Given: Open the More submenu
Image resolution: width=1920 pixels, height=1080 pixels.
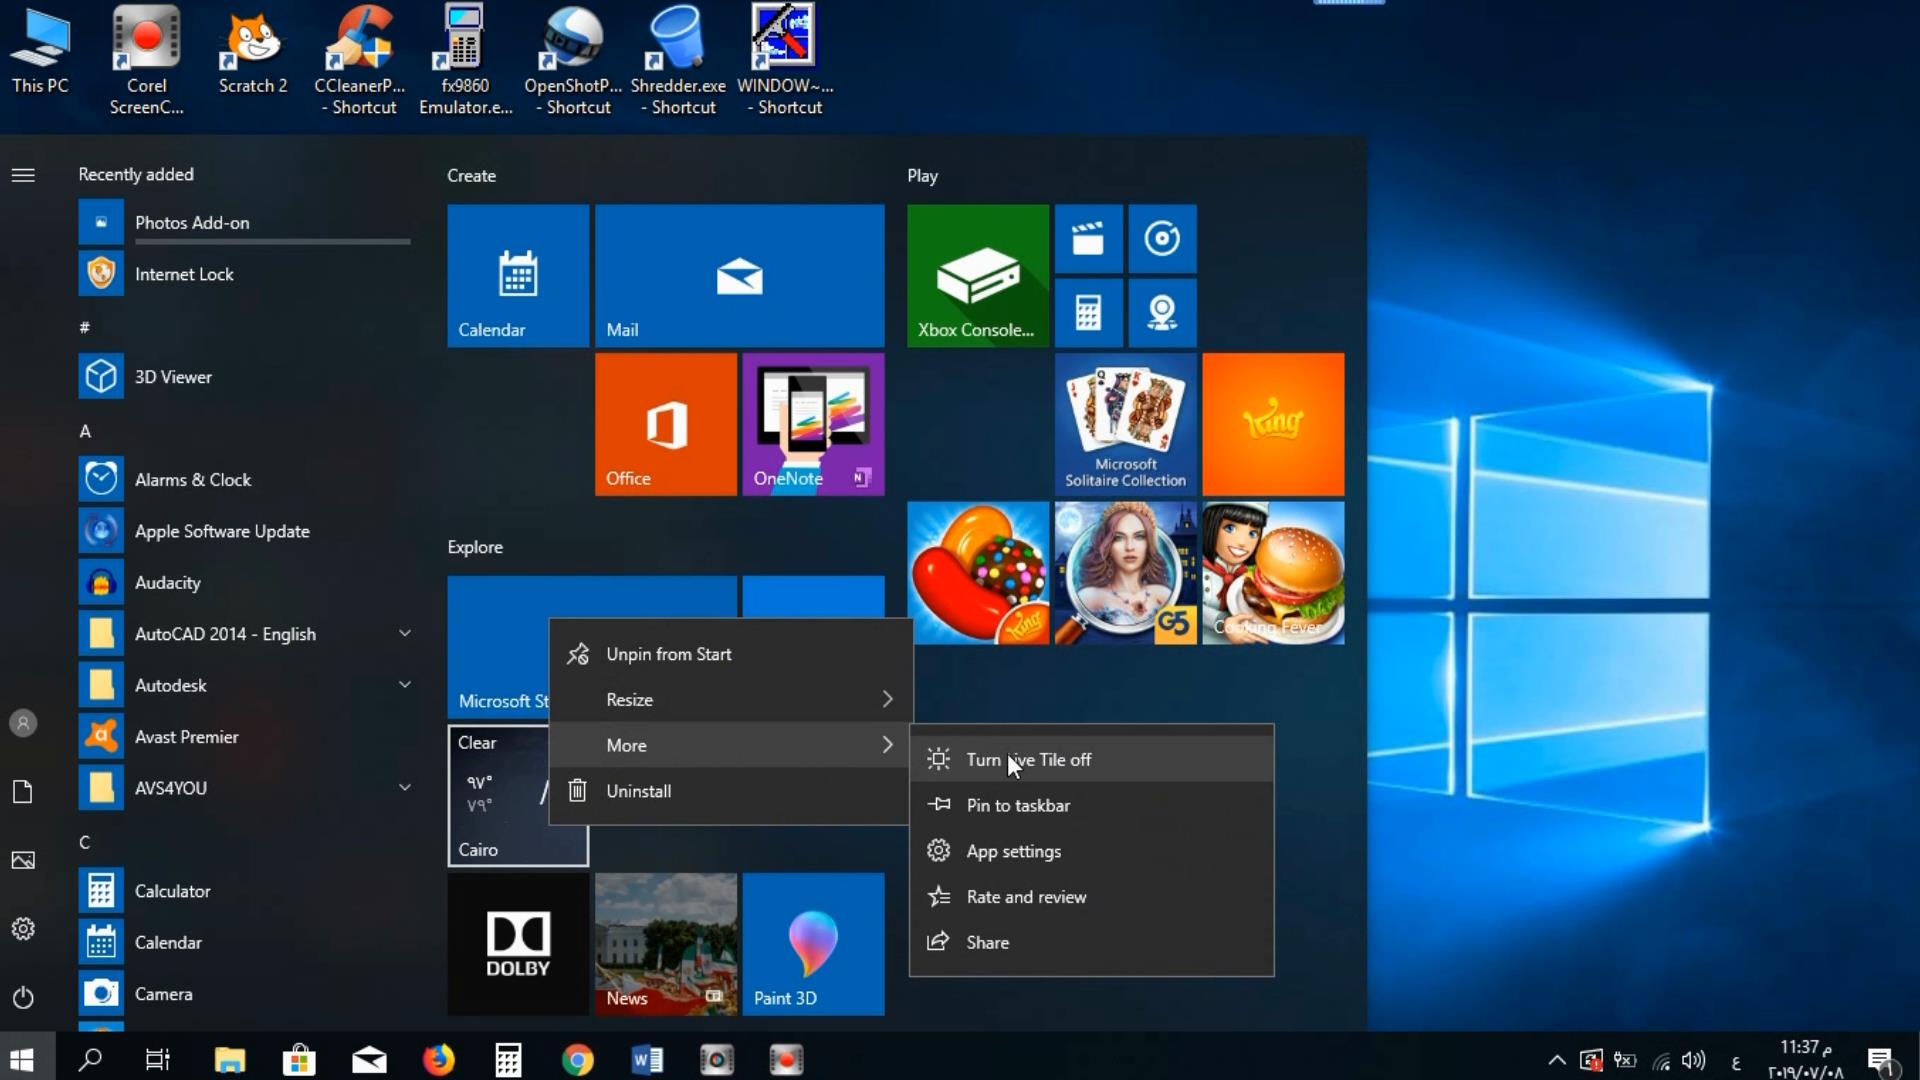Looking at the screenshot, I should (x=730, y=745).
